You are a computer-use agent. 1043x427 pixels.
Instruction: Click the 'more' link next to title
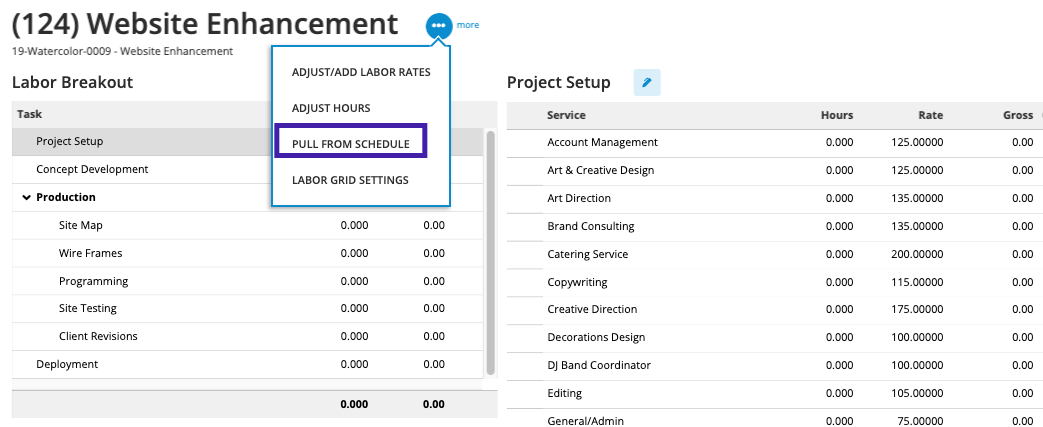point(468,25)
